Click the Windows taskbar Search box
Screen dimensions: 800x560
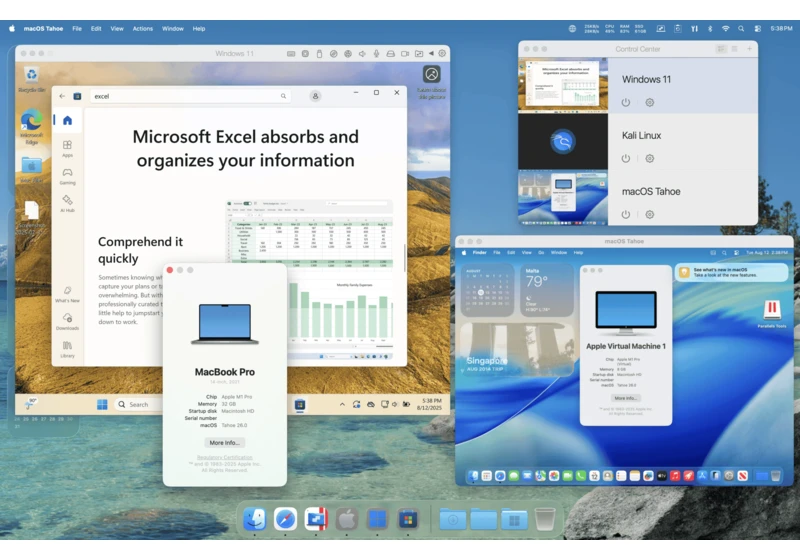[139, 404]
